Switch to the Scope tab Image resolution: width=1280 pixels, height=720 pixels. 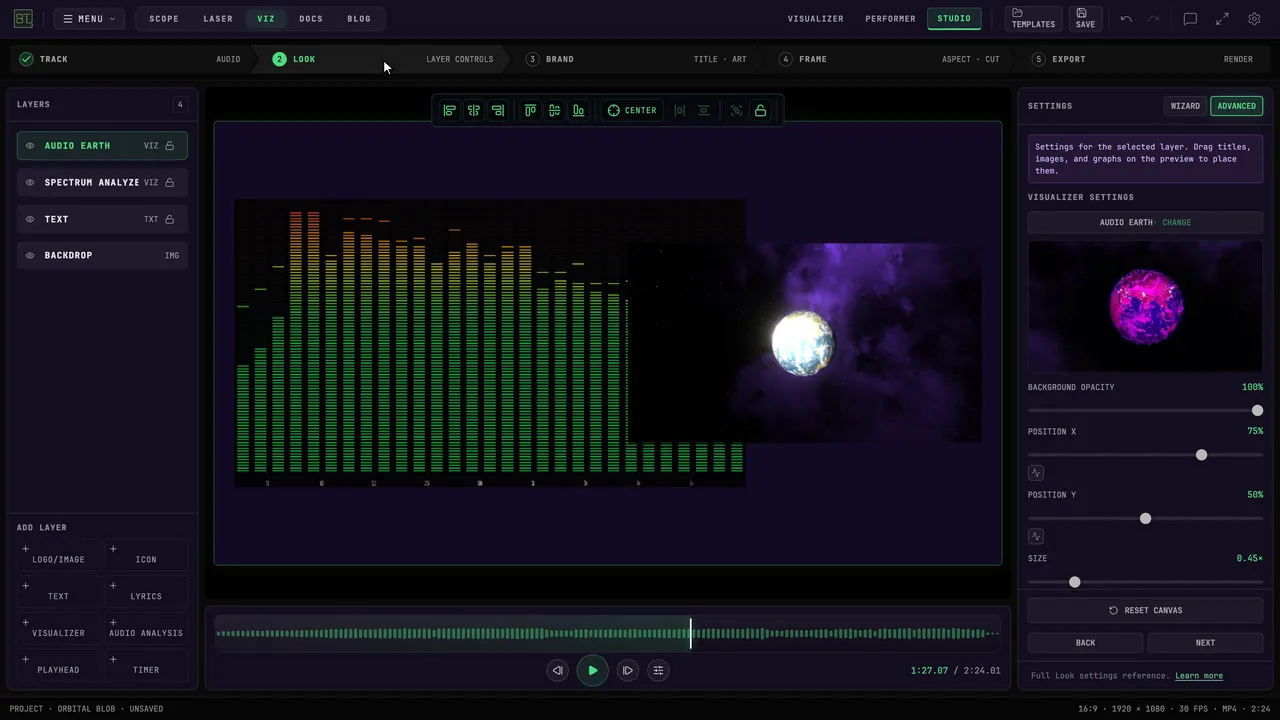click(164, 19)
